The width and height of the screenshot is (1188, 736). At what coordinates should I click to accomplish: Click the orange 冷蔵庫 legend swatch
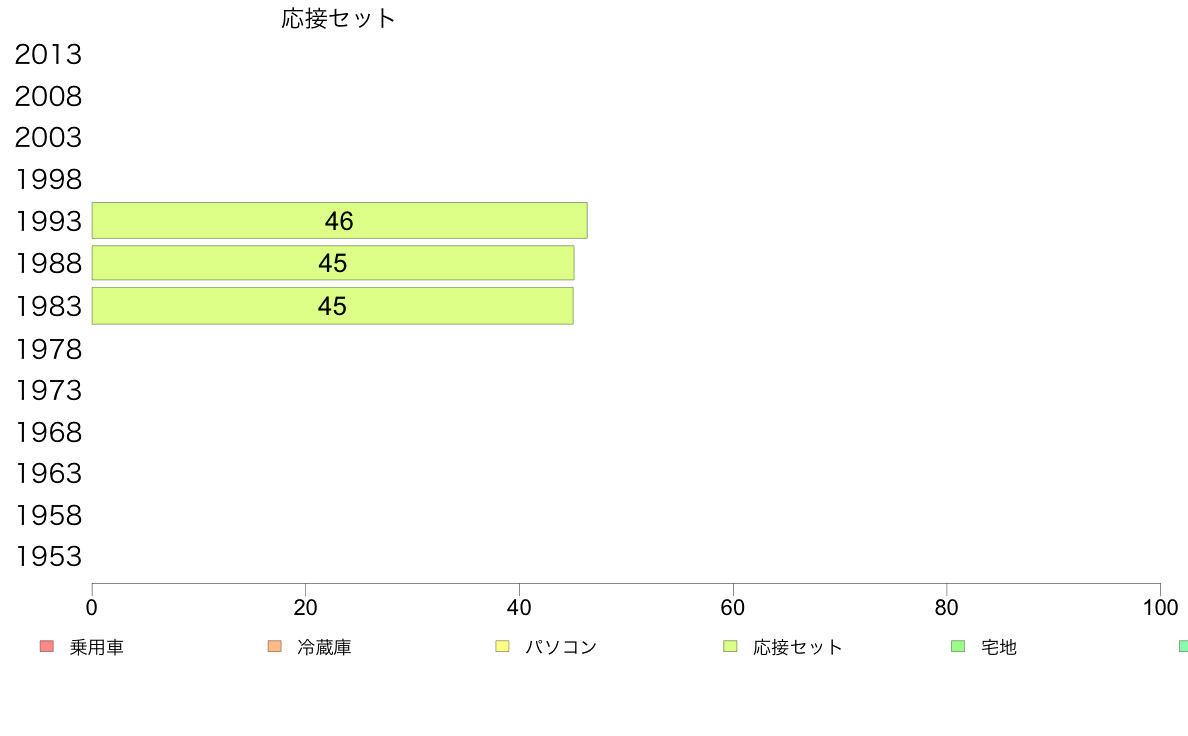point(275,646)
